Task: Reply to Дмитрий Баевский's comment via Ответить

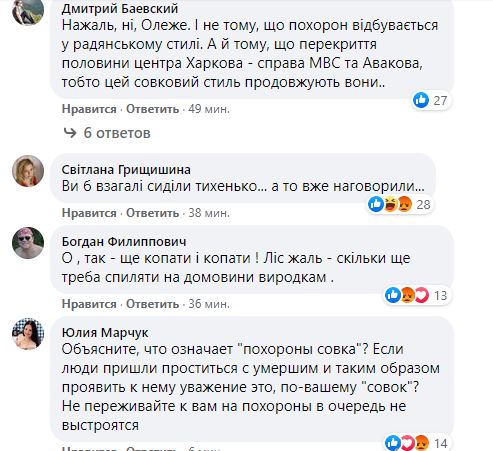Action: click(152, 109)
